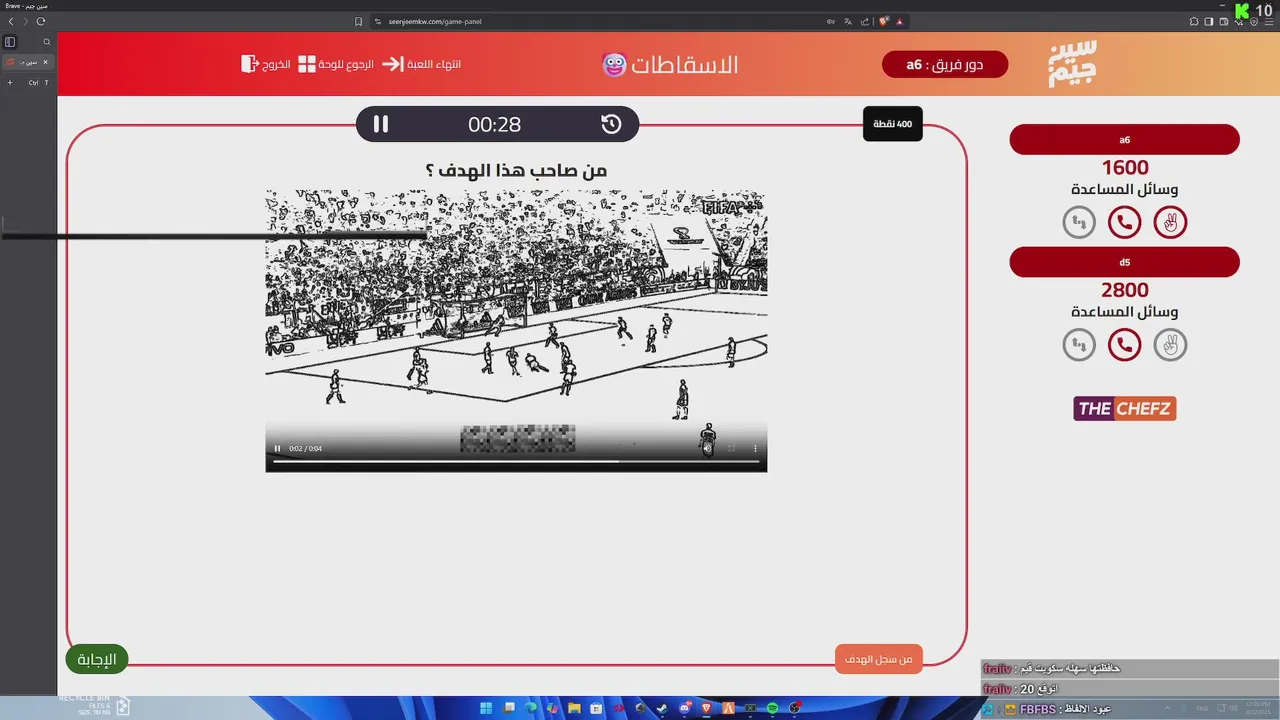Click the 1600 score of team a6
The width and height of the screenshot is (1280, 720).
[x=1125, y=168]
